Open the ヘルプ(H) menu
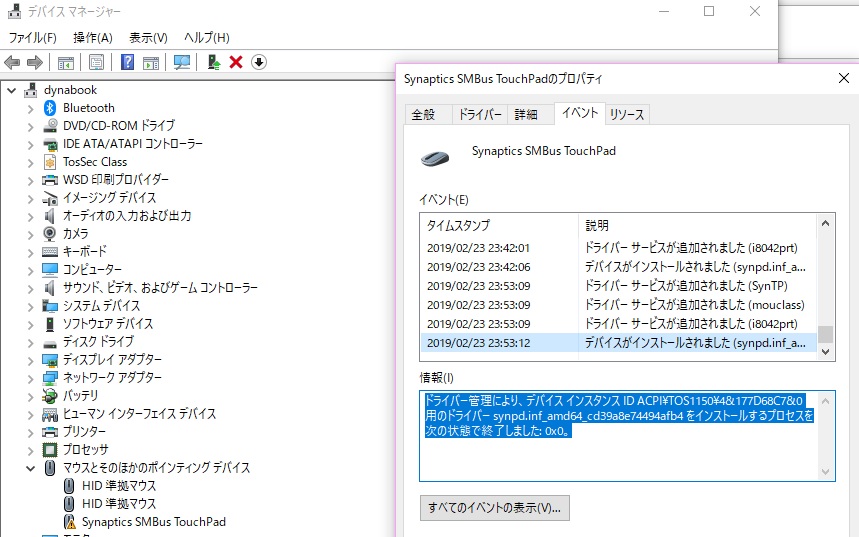This screenshot has height=537, width=859. point(207,37)
